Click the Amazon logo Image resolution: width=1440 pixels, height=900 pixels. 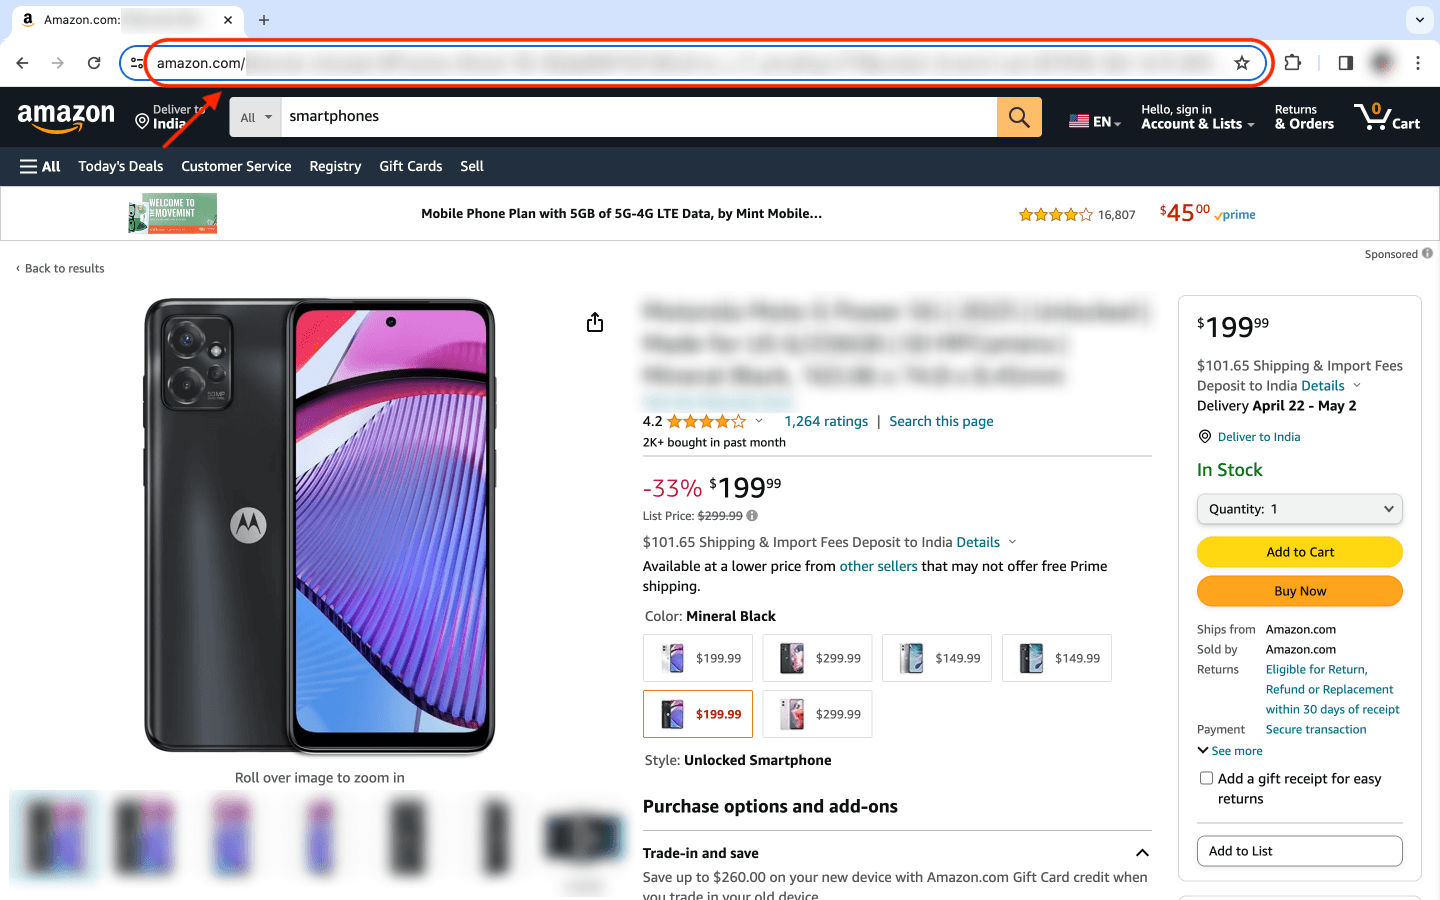(x=66, y=117)
